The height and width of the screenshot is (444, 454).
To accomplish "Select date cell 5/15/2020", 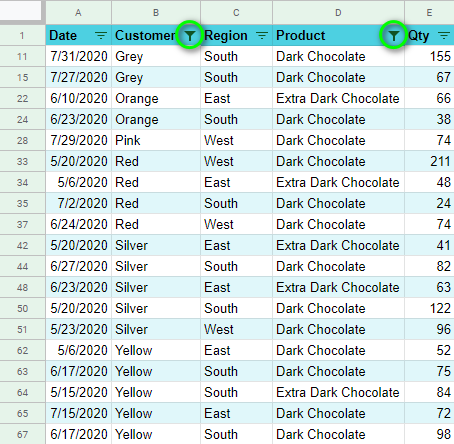I will pos(79,392).
